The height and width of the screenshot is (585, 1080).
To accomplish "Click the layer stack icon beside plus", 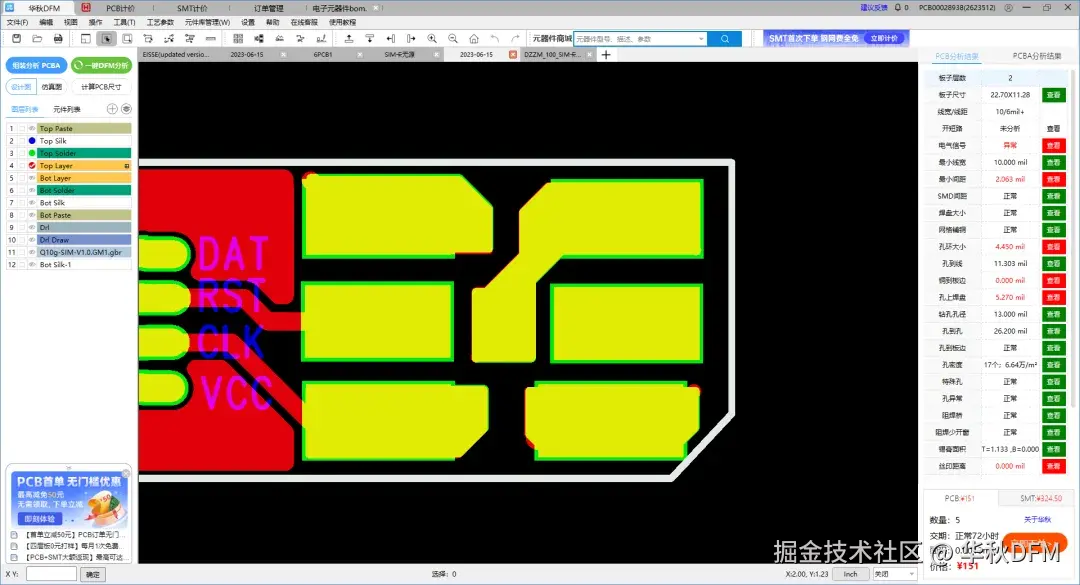I will point(126,109).
